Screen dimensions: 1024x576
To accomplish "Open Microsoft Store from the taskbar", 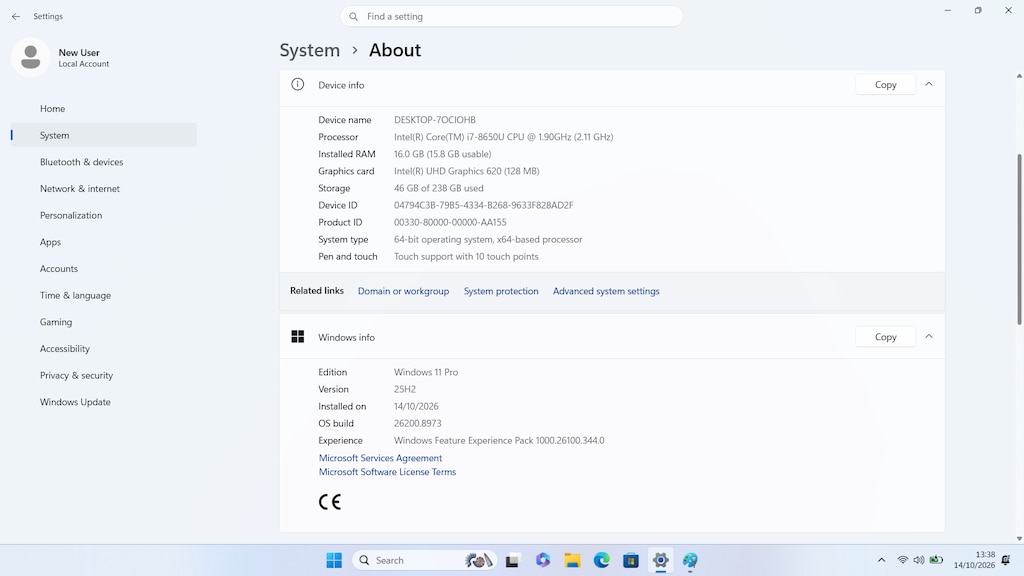I will click(x=631, y=560).
